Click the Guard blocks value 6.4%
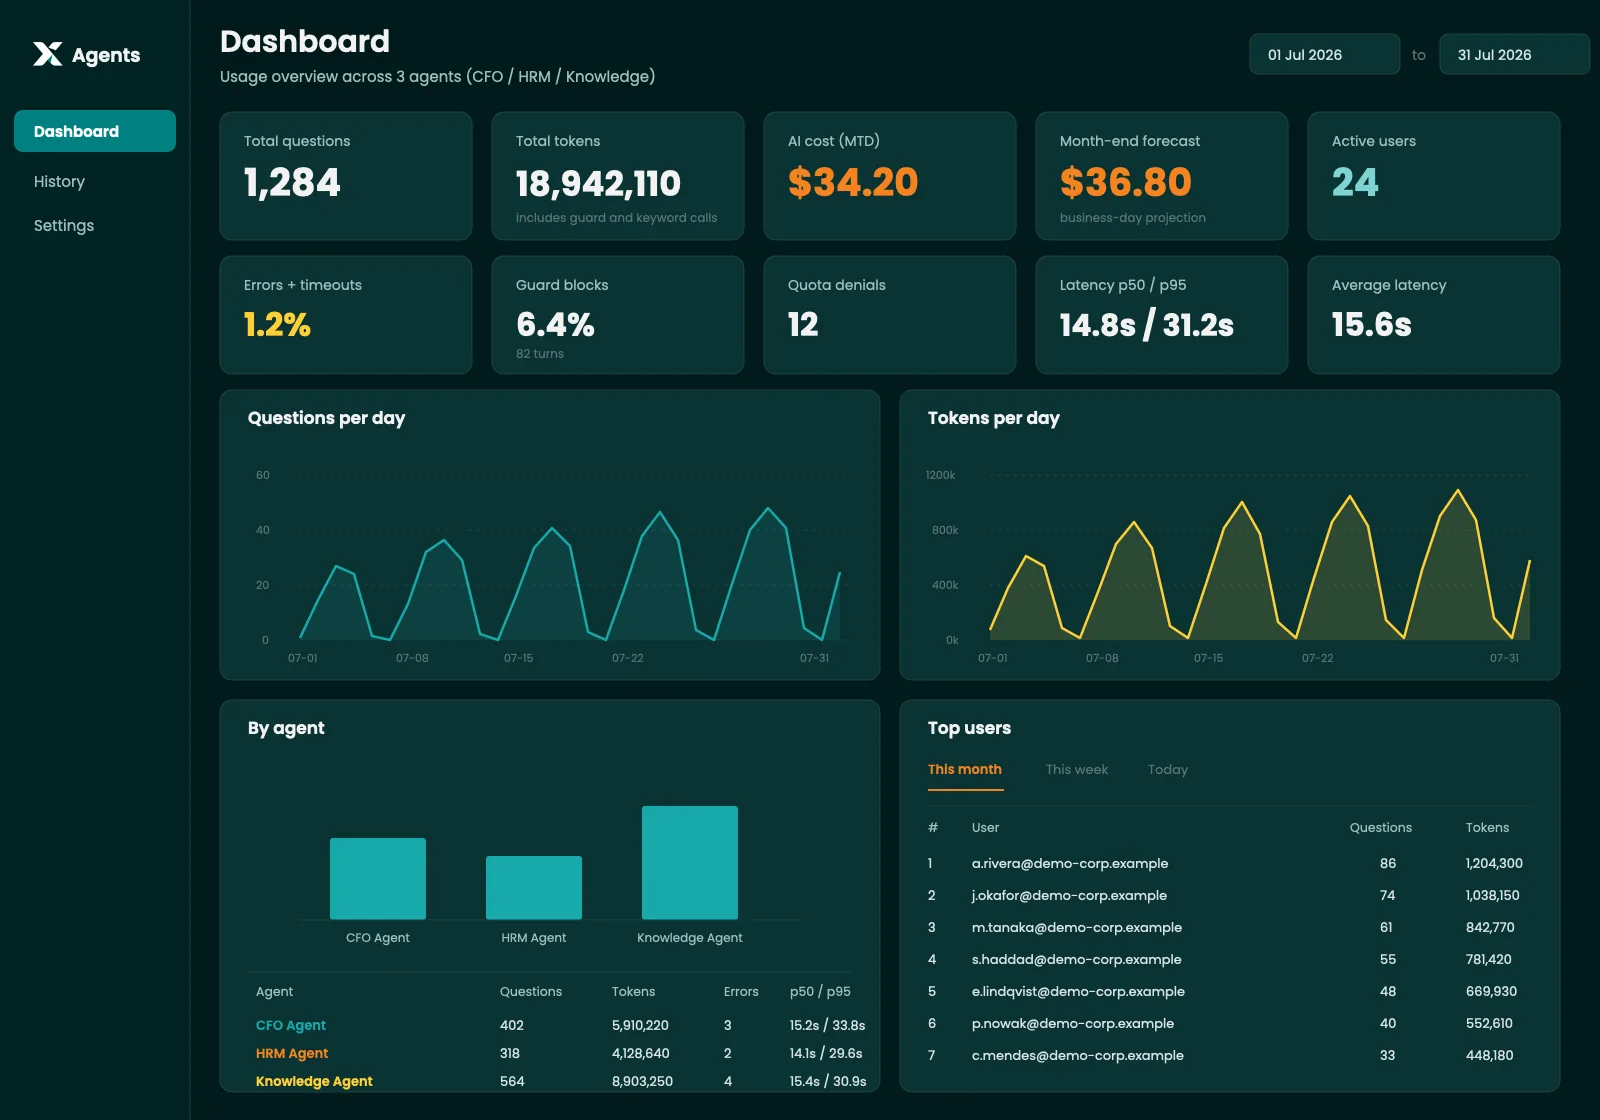Viewport: 1600px width, 1120px height. [x=555, y=325]
